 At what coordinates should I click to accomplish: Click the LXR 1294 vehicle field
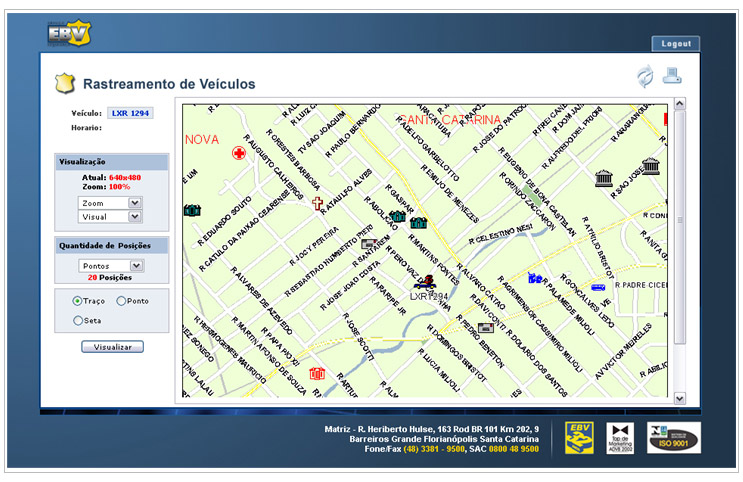click(x=130, y=113)
